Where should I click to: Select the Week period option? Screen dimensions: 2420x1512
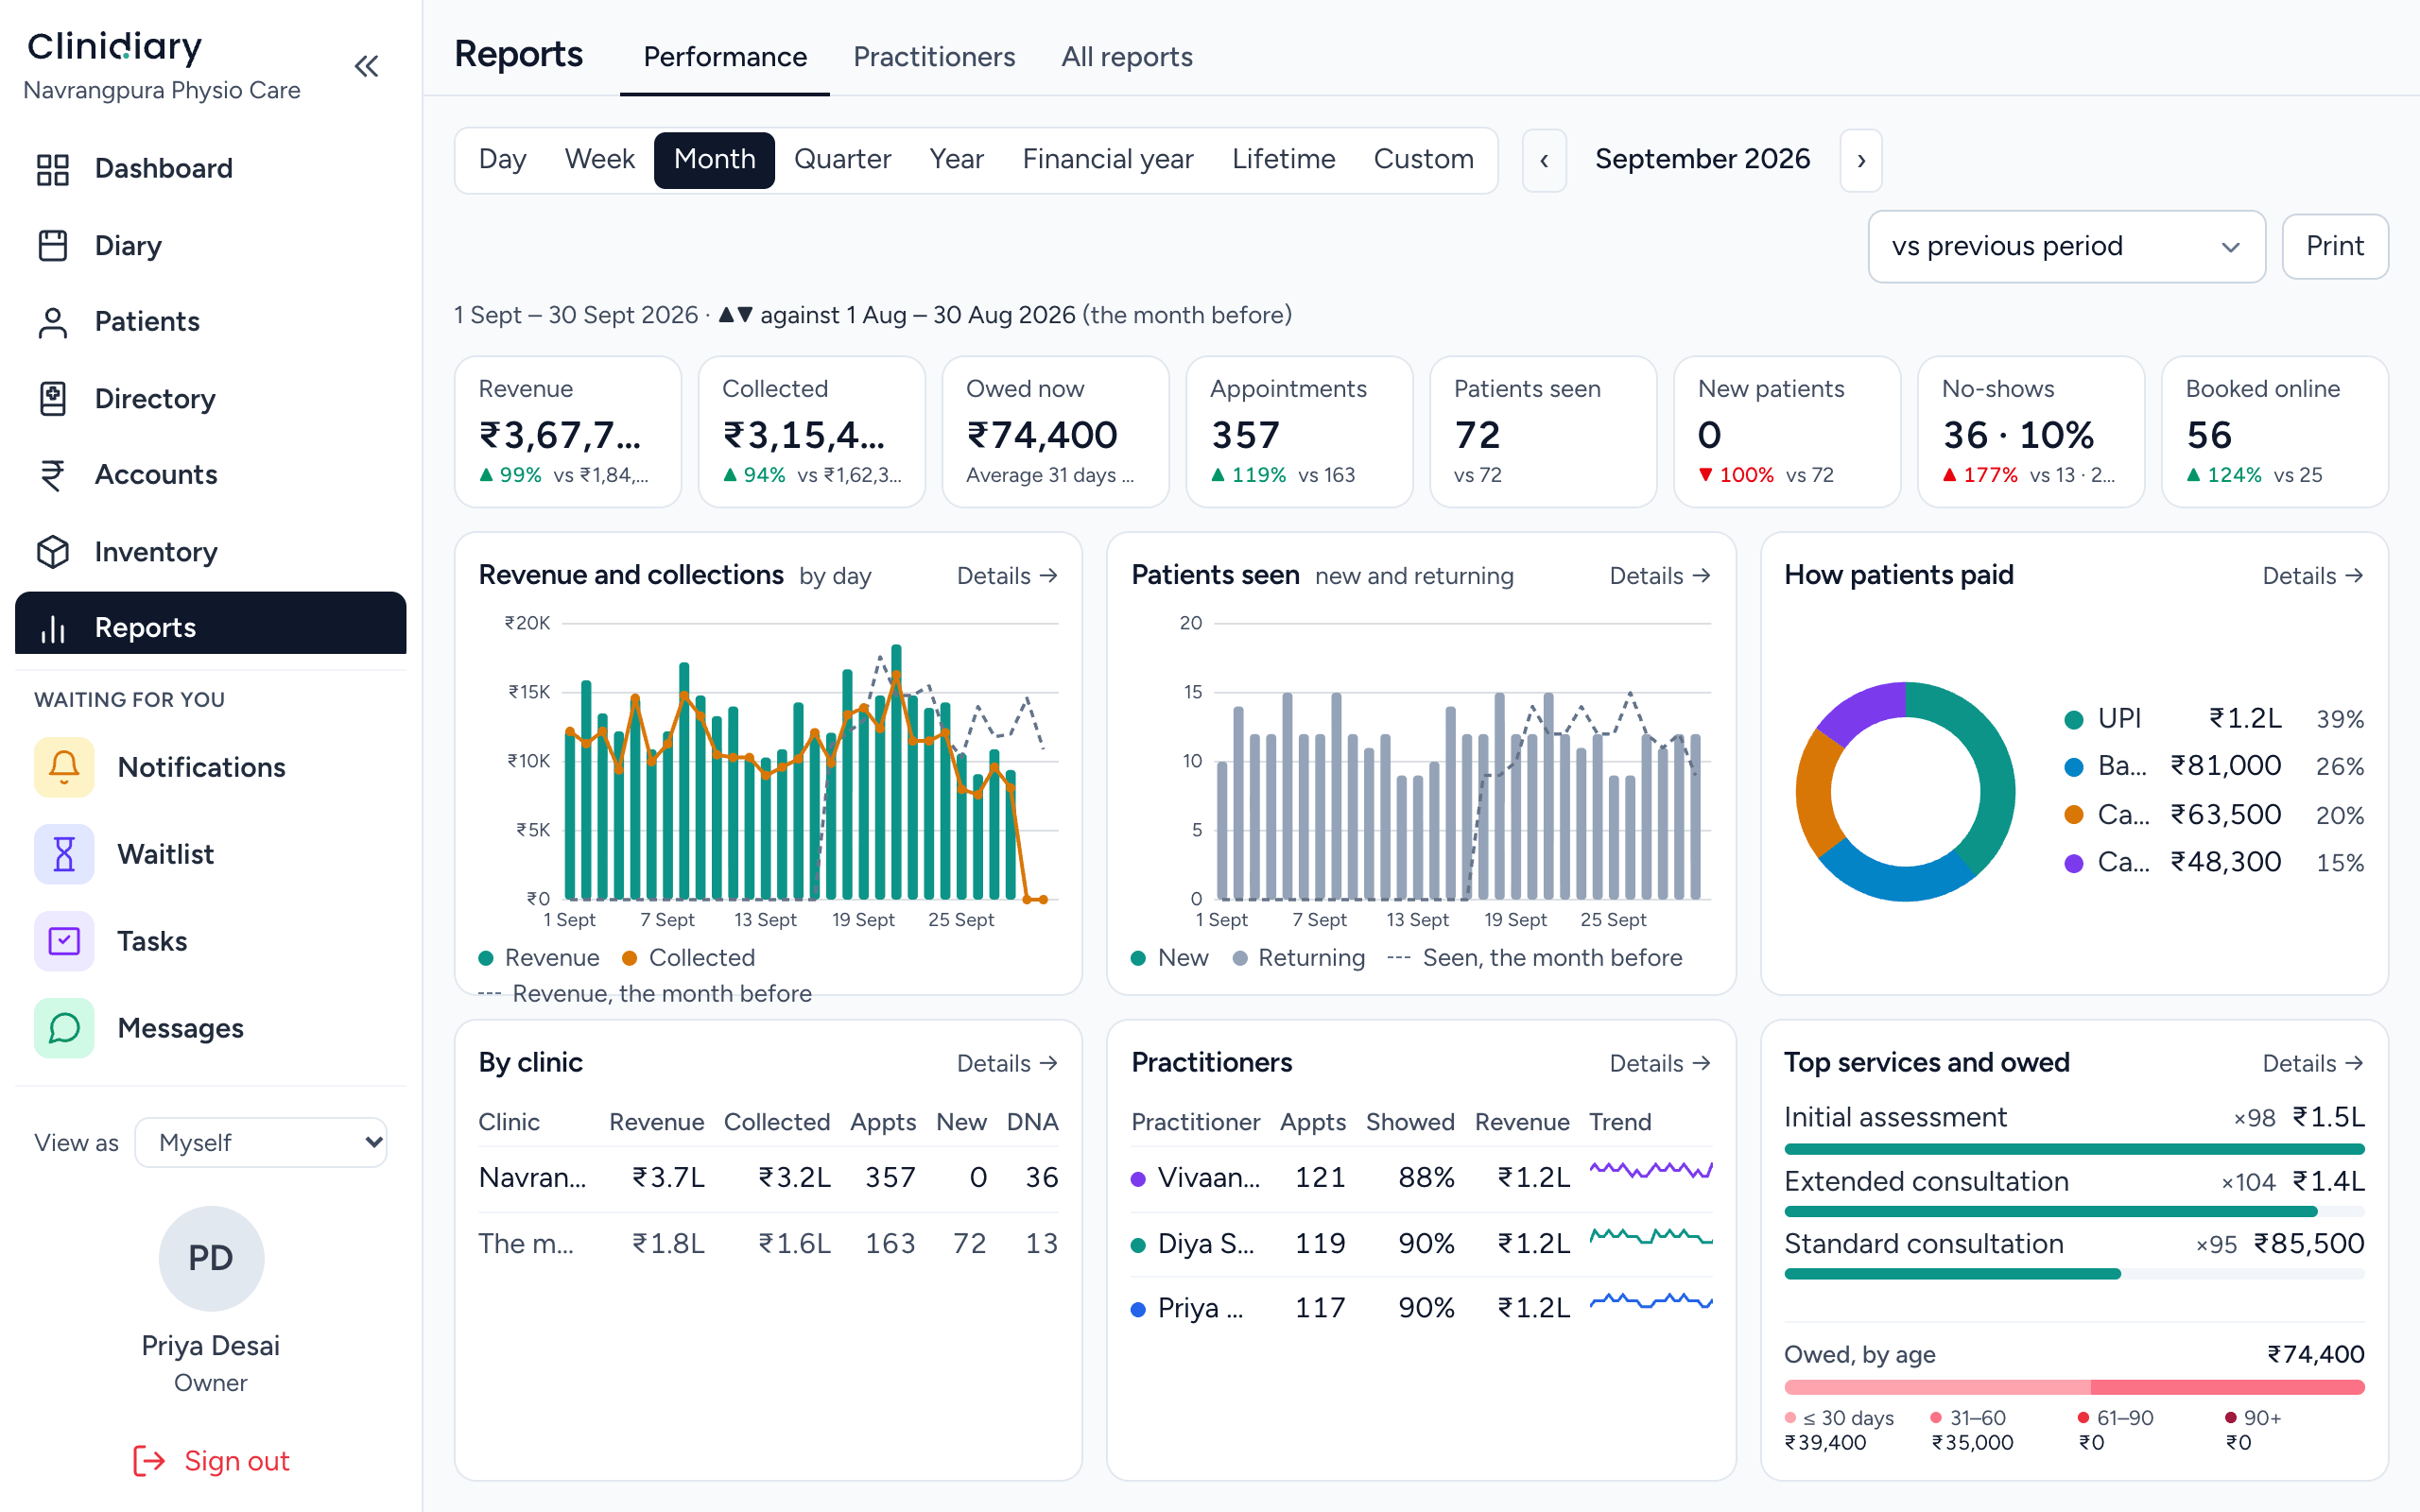pyautogui.click(x=600, y=160)
